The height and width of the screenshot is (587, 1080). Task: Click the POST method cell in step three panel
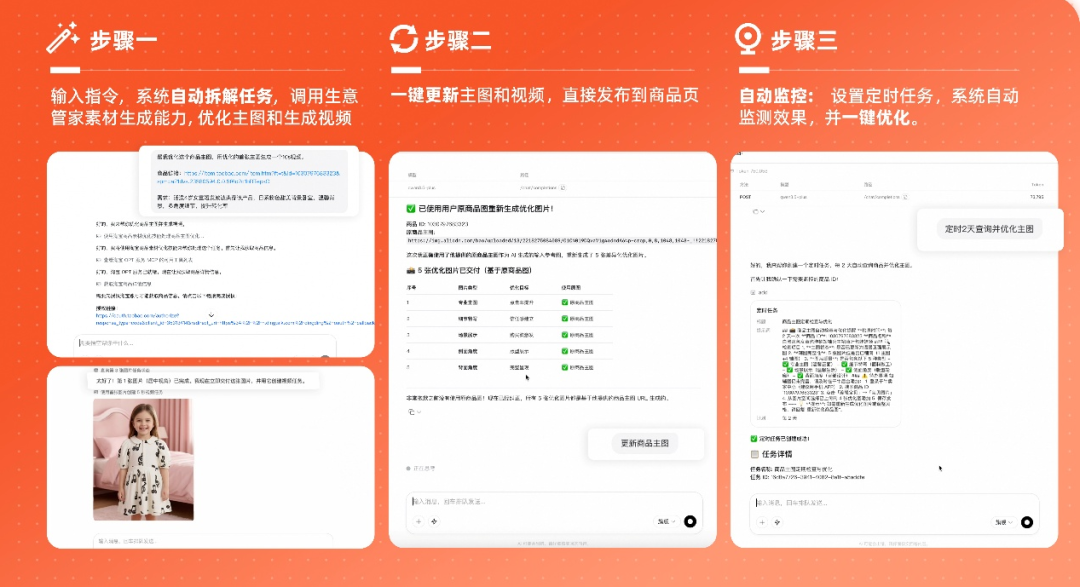(x=745, y=197)
